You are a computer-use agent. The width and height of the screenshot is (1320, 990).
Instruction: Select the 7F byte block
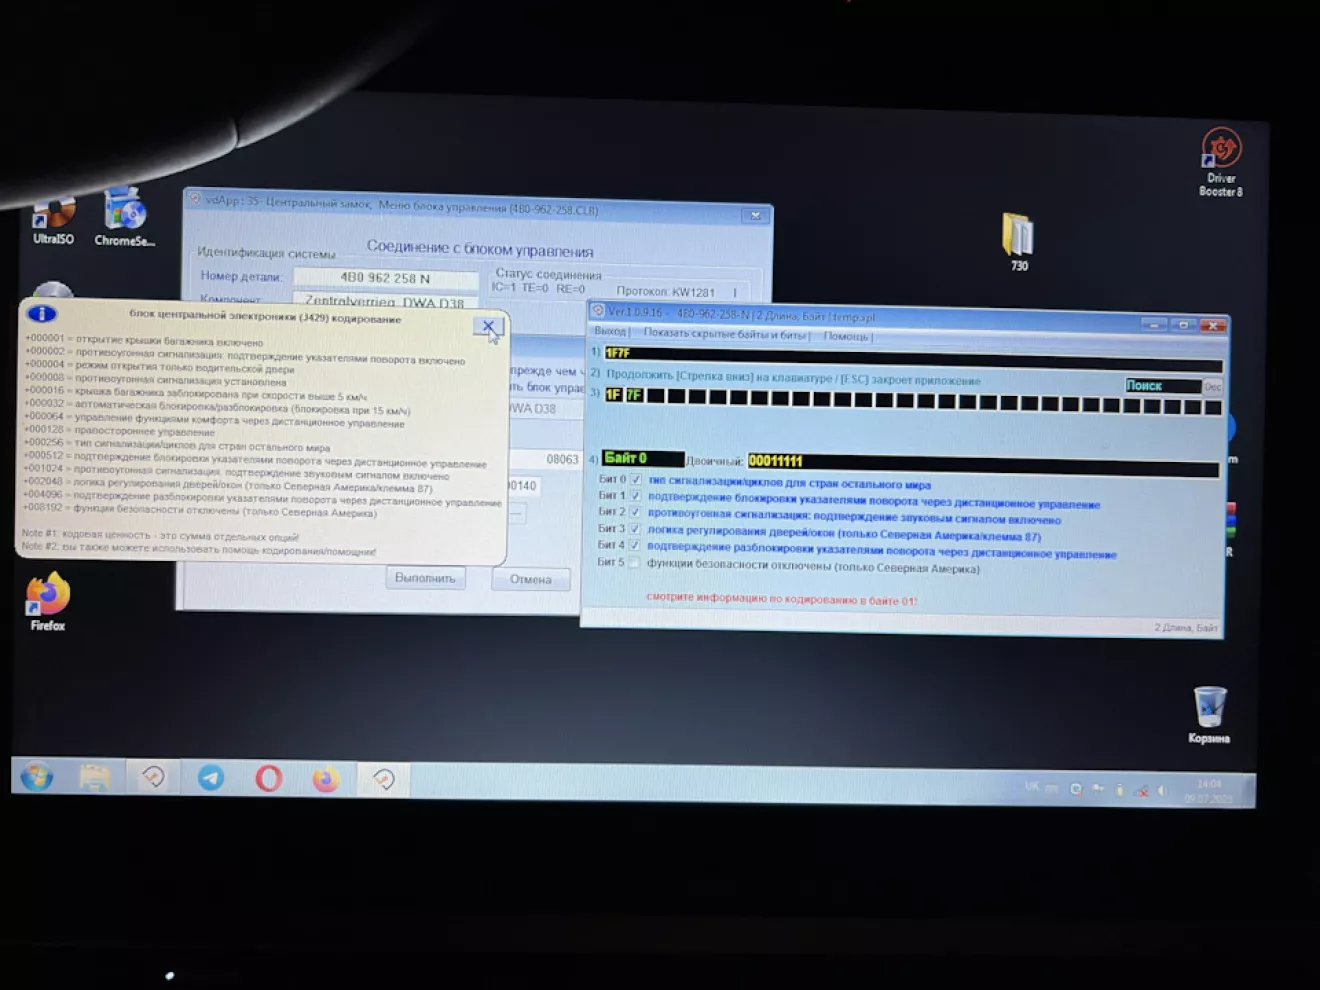[634, 395]
